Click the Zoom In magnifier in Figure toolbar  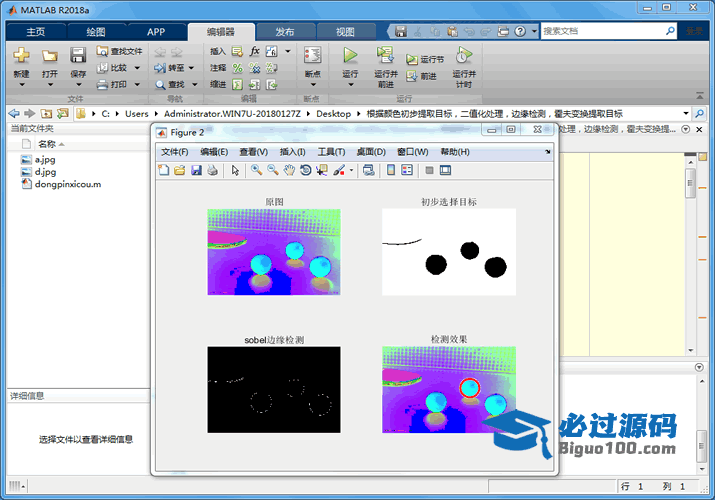click(x=257, y=171)
